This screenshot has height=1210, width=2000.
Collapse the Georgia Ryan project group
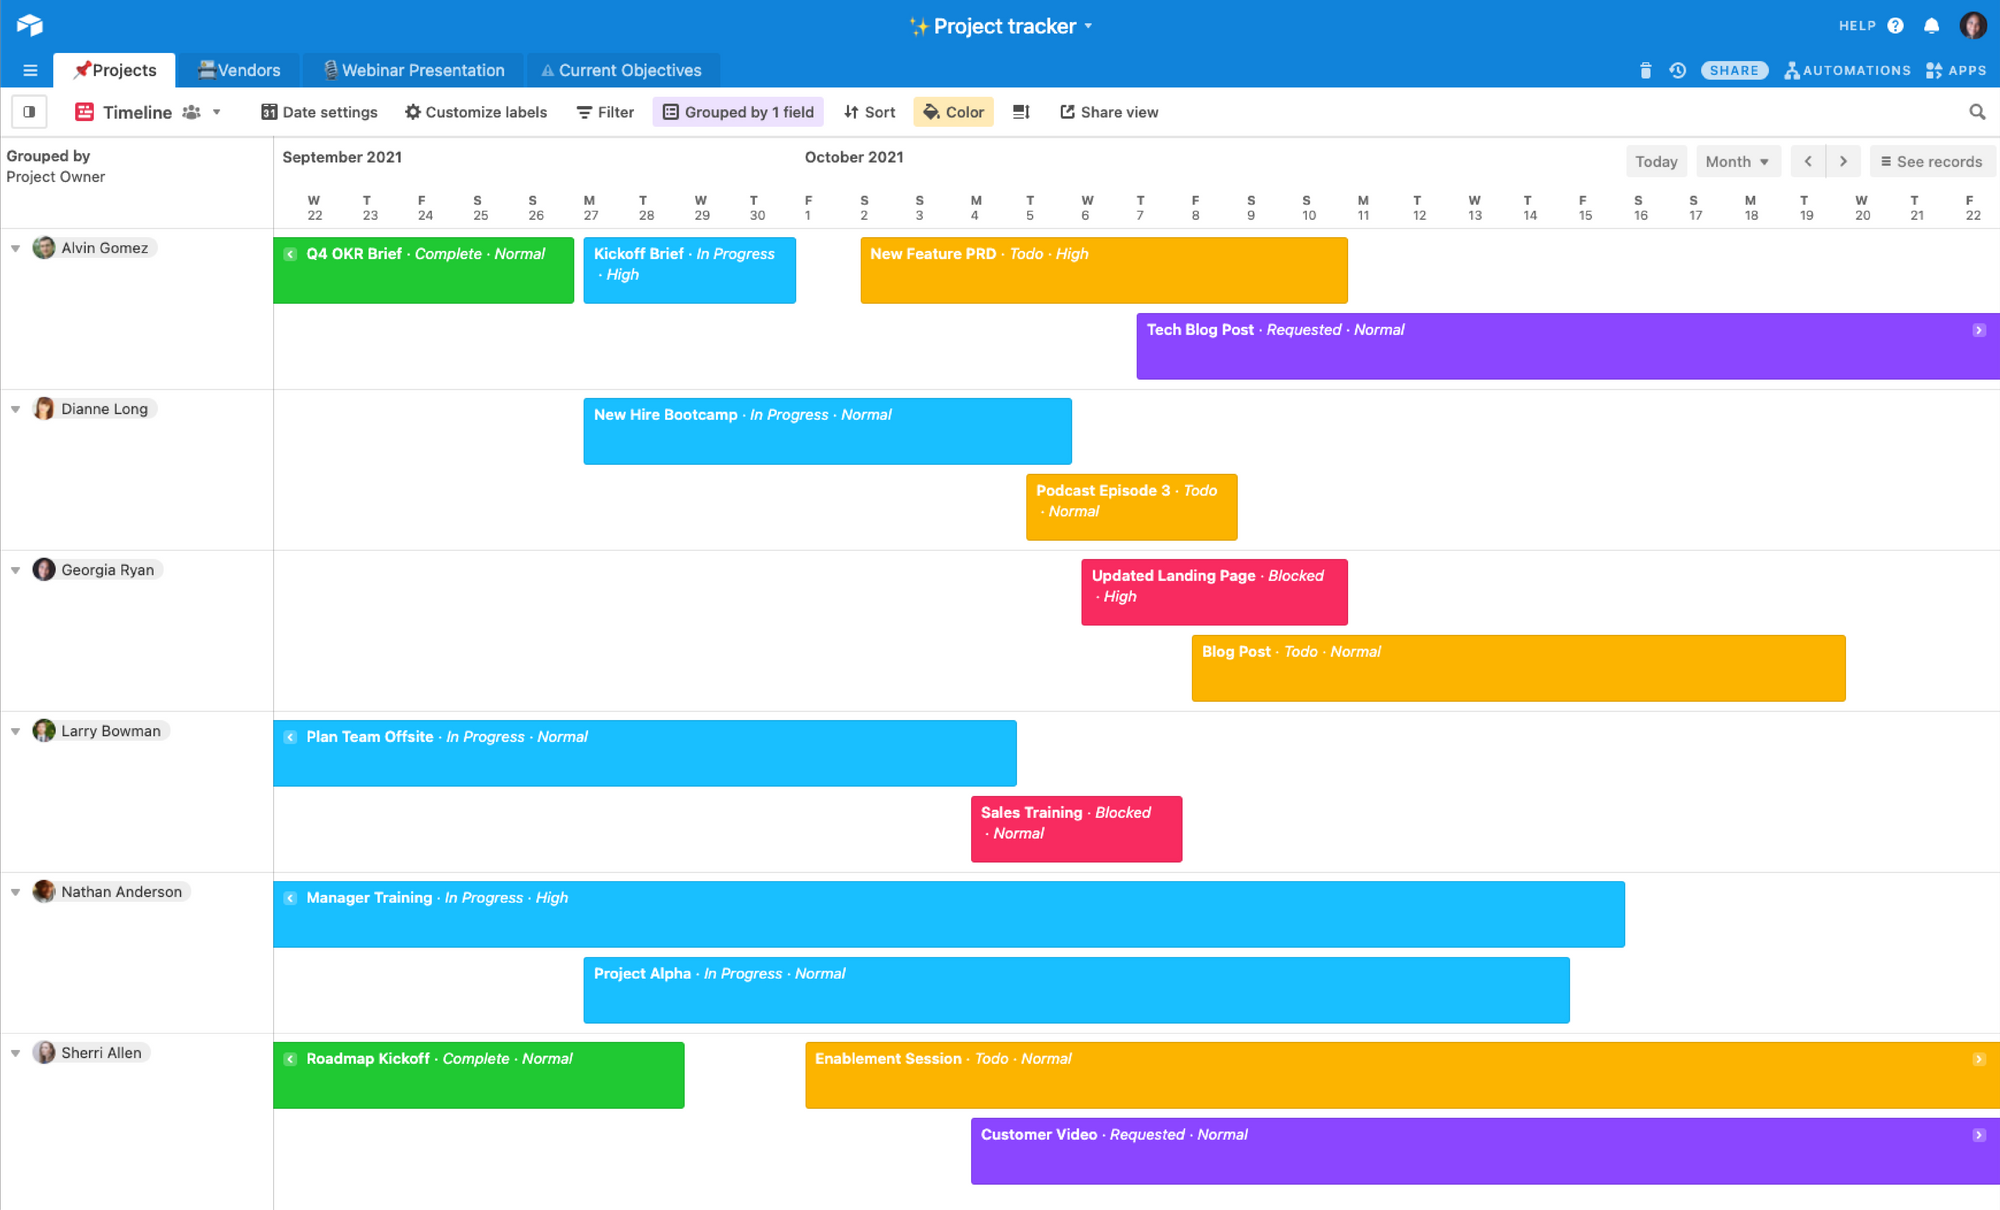(x=17, y=569)
